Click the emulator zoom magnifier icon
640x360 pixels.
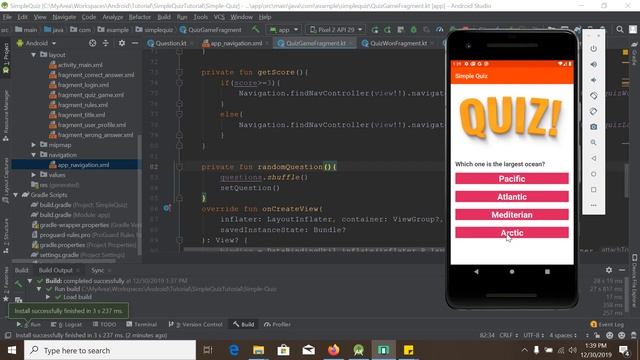[593, 142]
